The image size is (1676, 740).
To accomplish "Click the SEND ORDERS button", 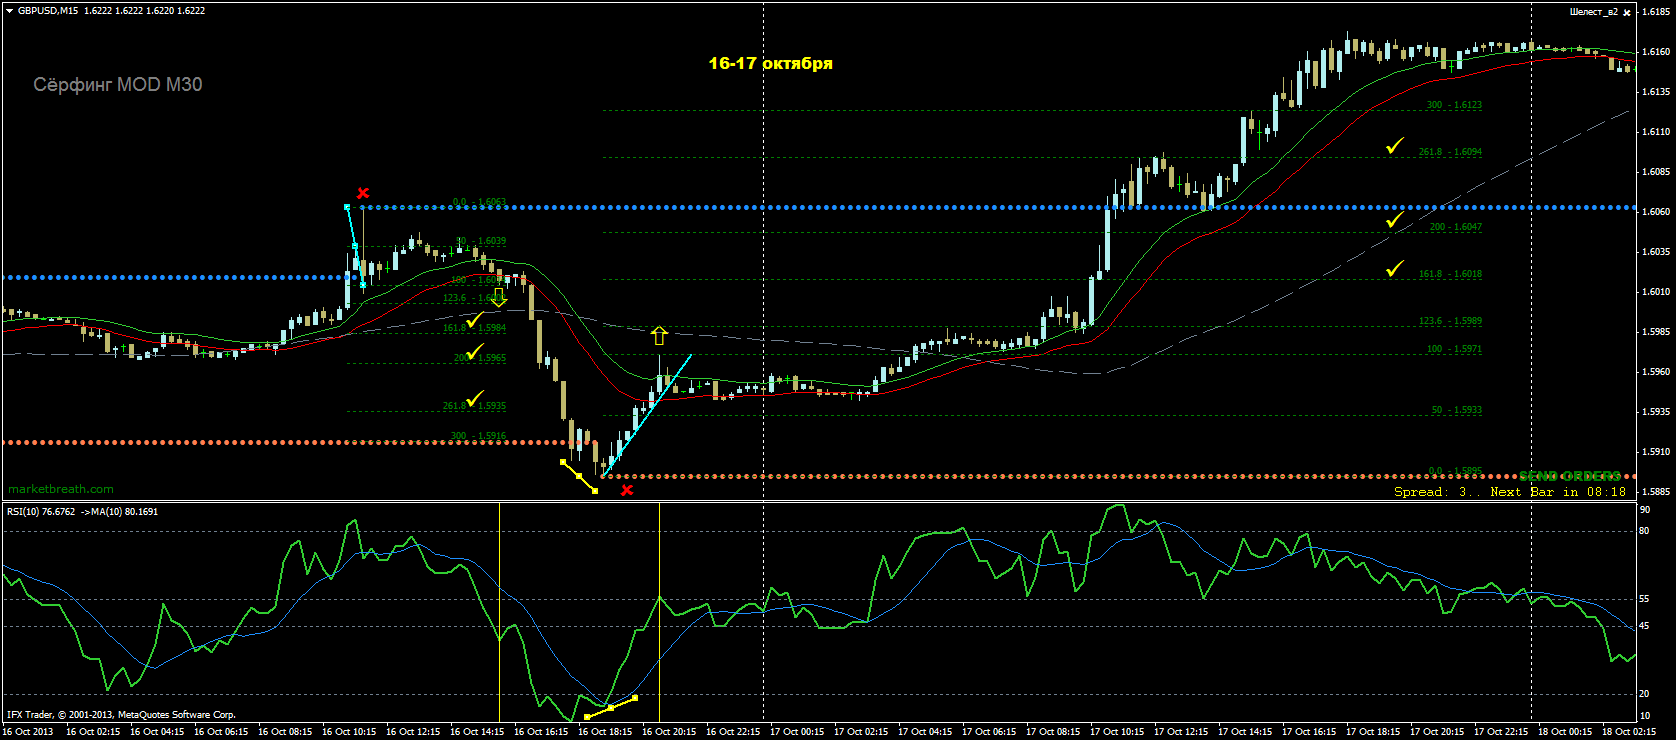I will 1569,477.
